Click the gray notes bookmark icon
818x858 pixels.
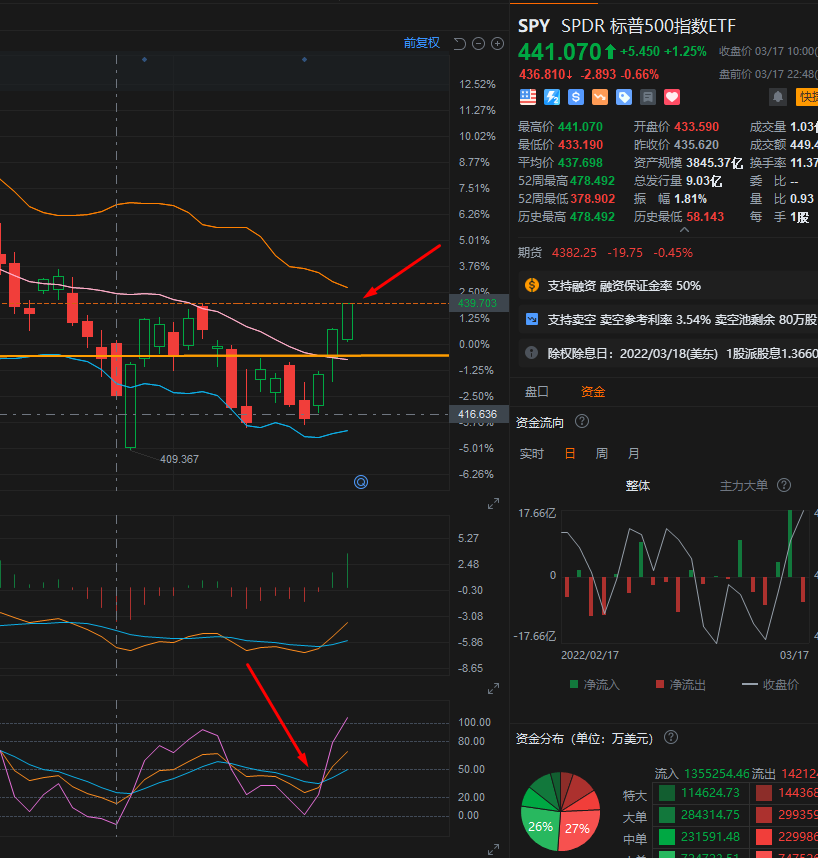click(648, 97)
